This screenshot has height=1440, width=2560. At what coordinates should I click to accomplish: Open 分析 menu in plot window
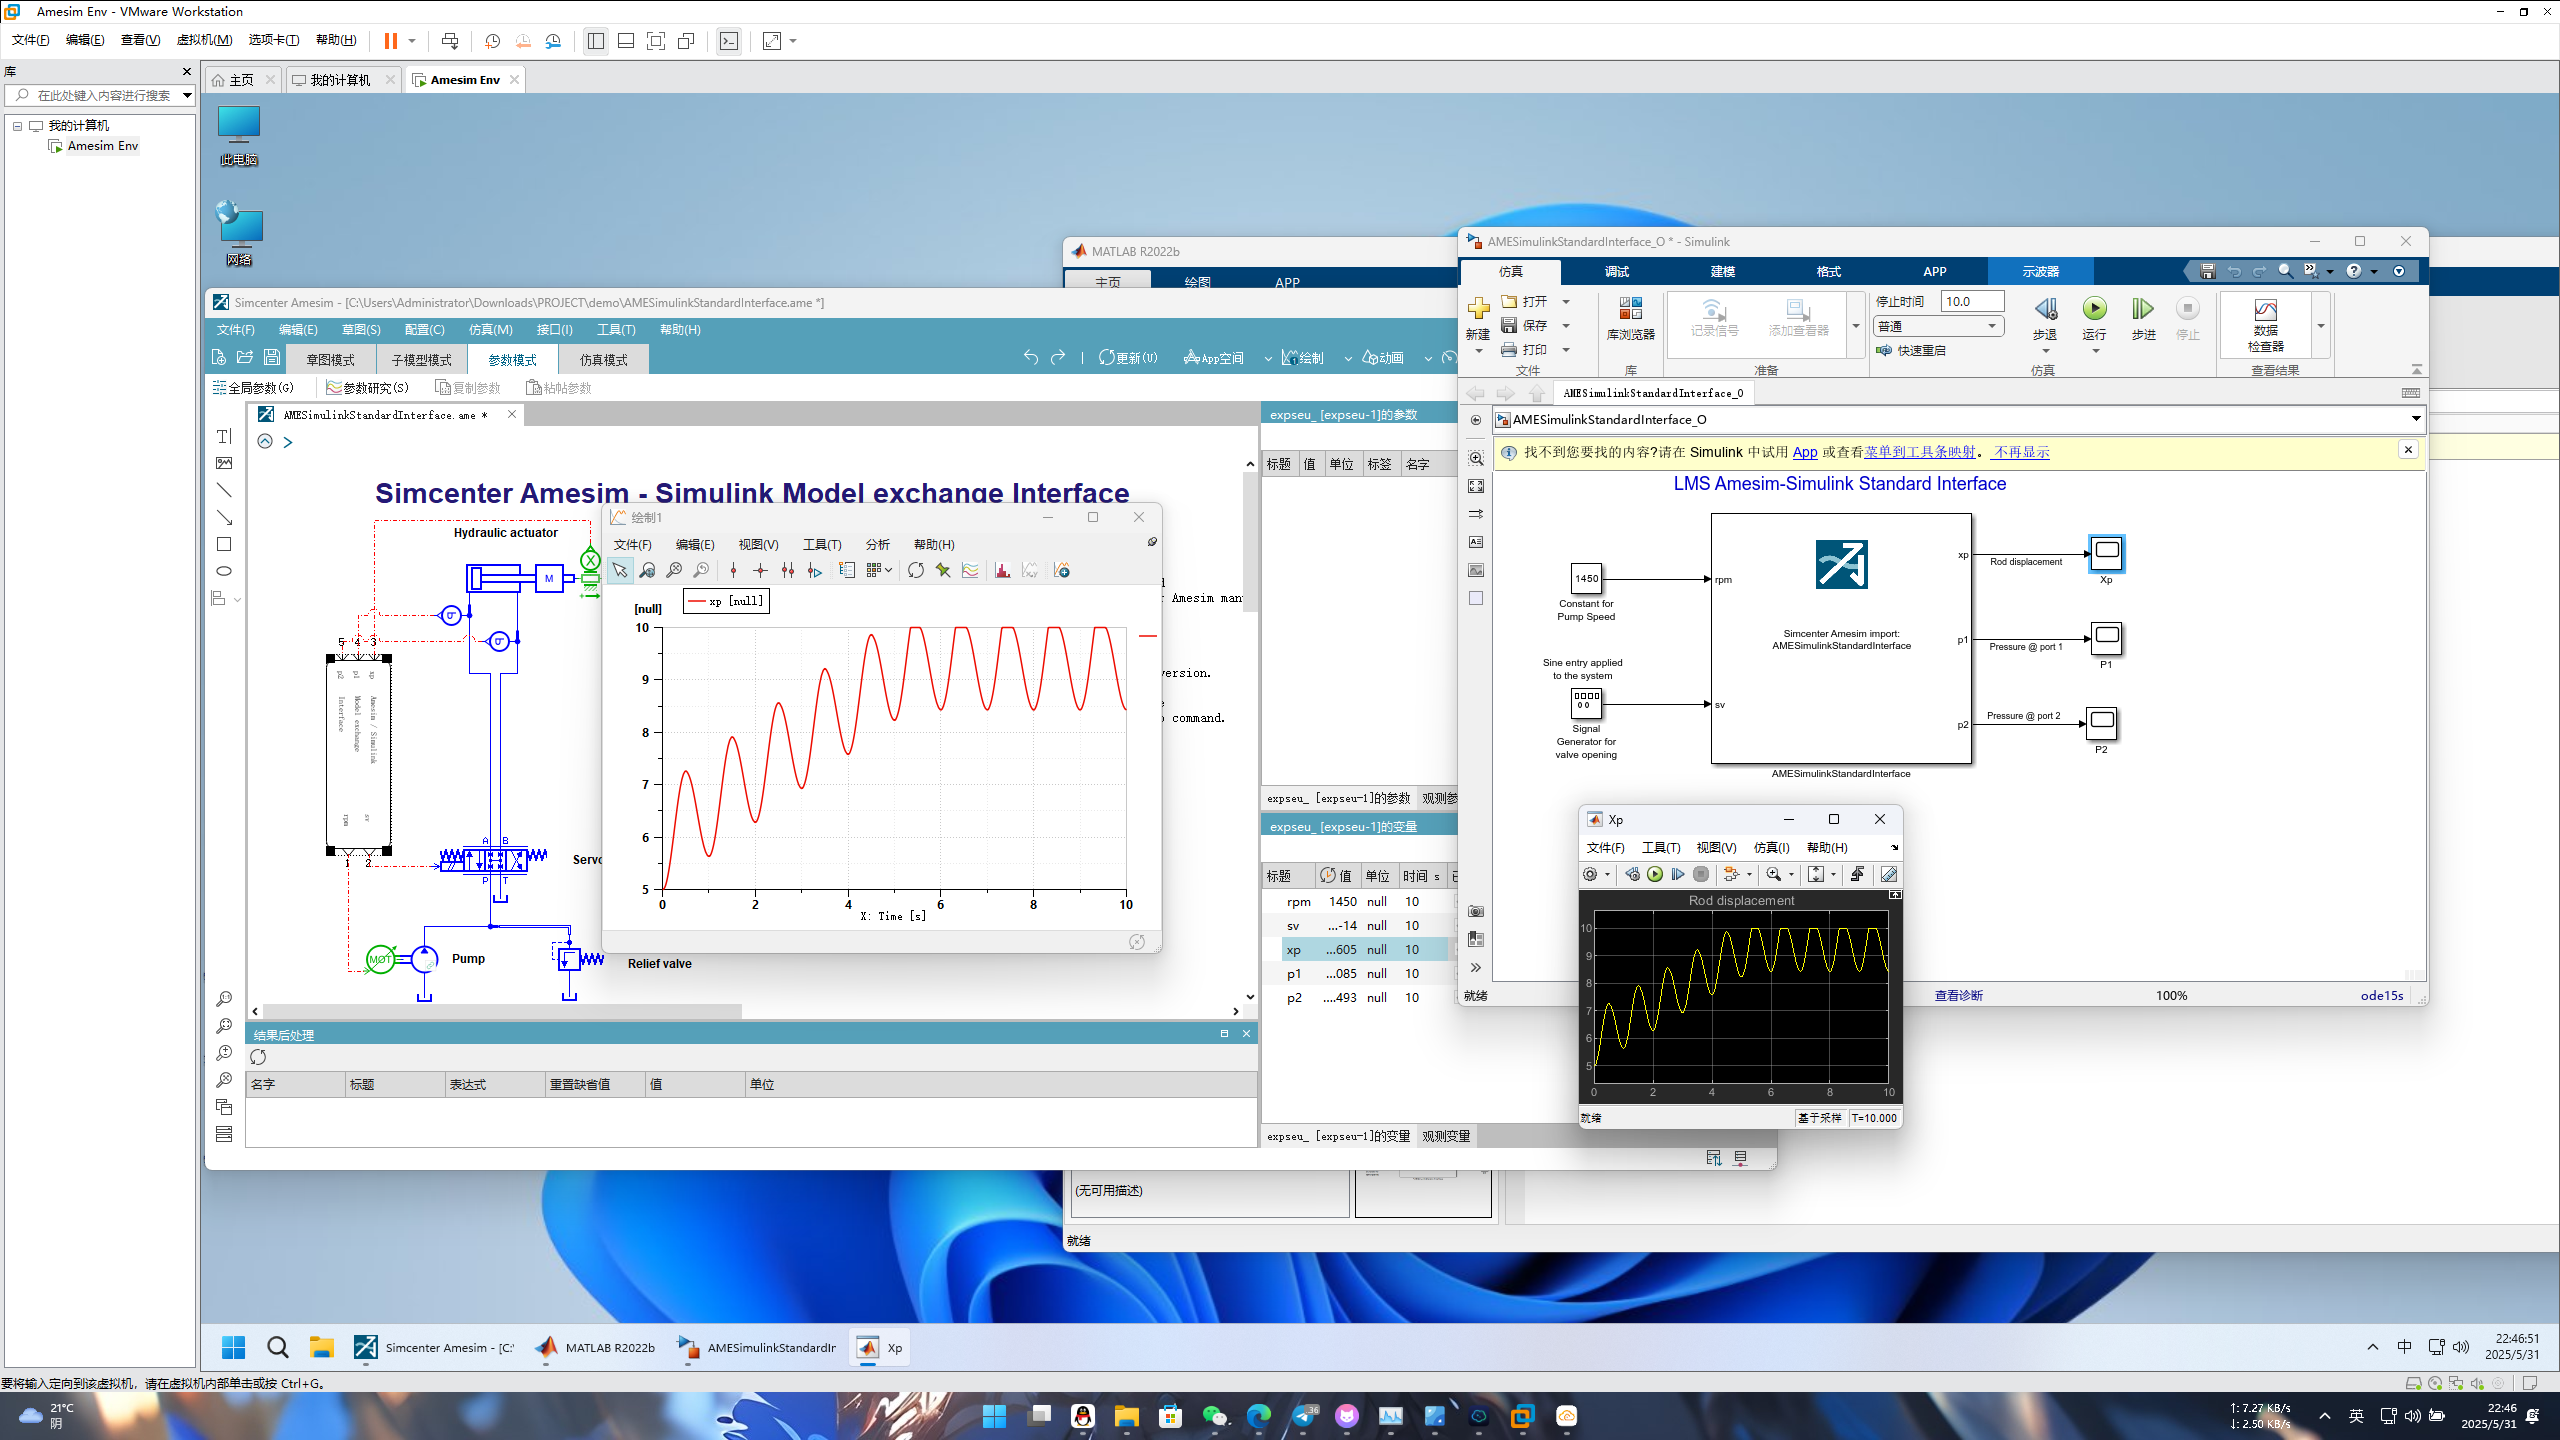tap(877, 544)
